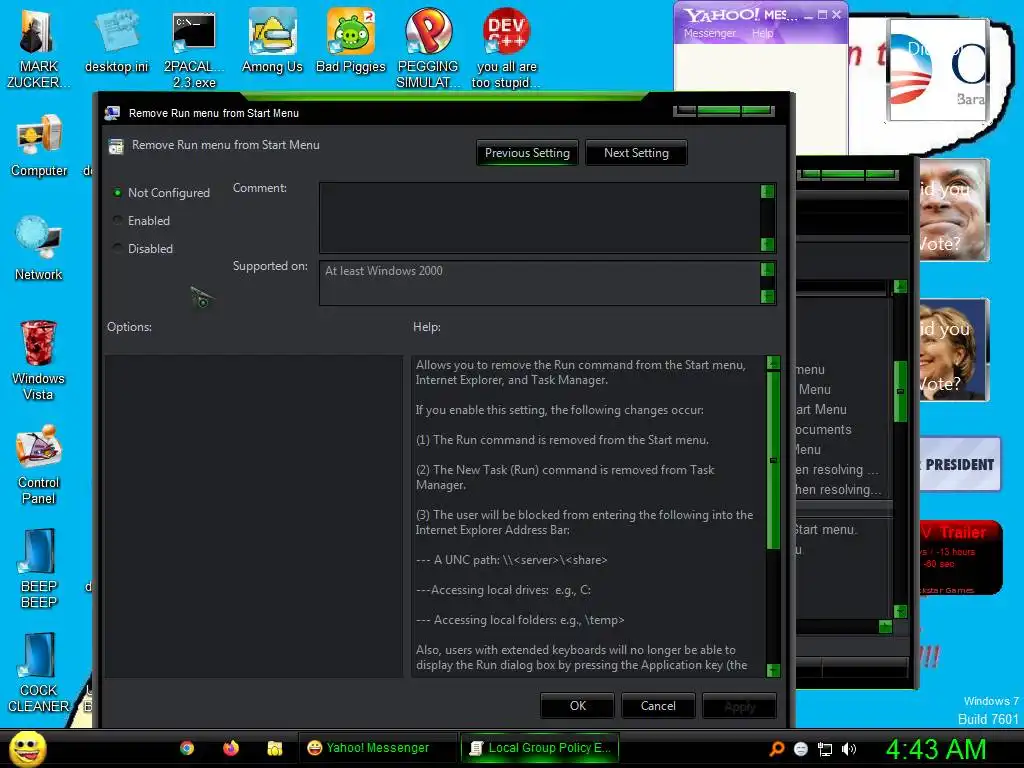Click the background policy list scrollbar thumb

click(x=900, y=391)
